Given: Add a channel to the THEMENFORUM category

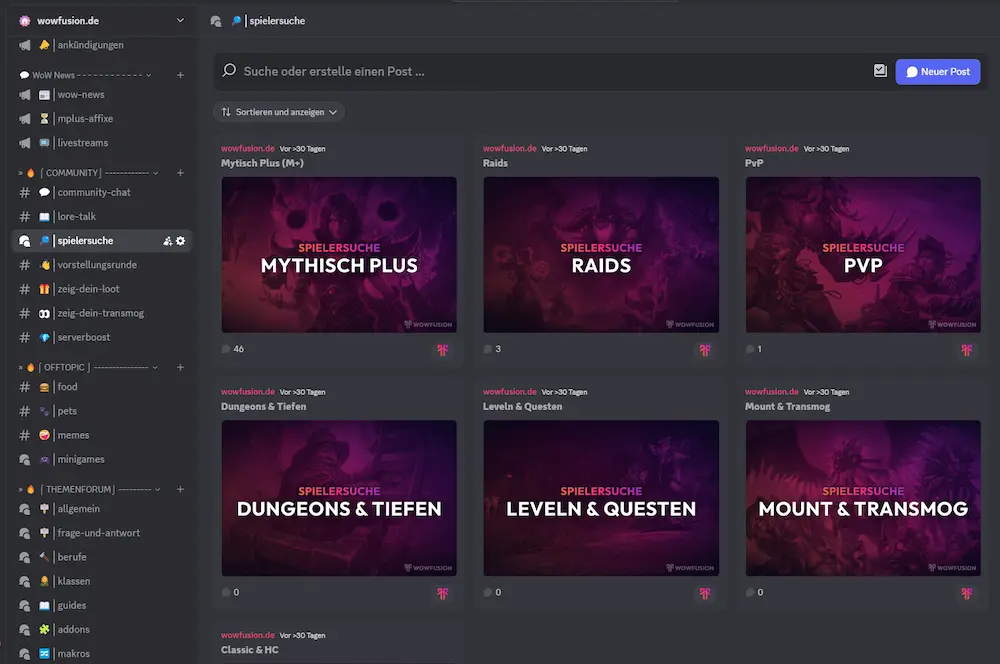Looking at the screenshot, I should point(180,489).
